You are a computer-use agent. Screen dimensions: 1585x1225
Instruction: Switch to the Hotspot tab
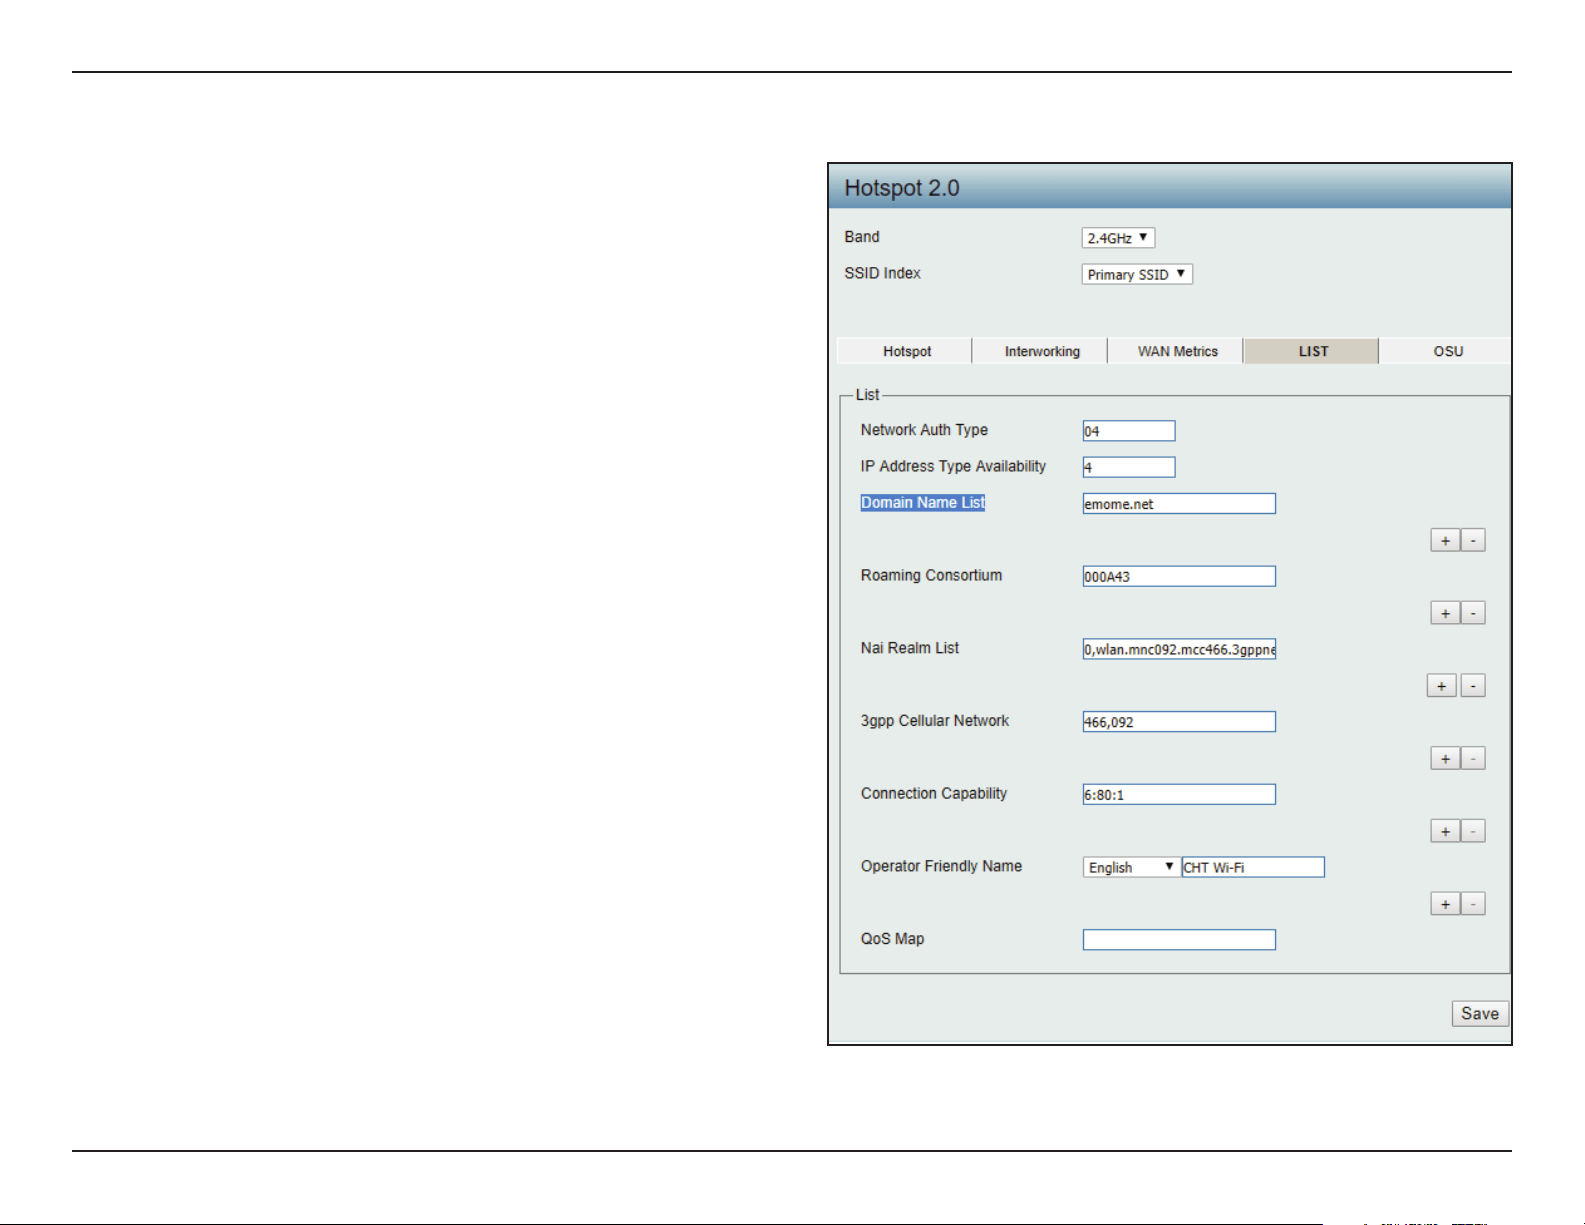pyautogui.click(x=906, y=351)
